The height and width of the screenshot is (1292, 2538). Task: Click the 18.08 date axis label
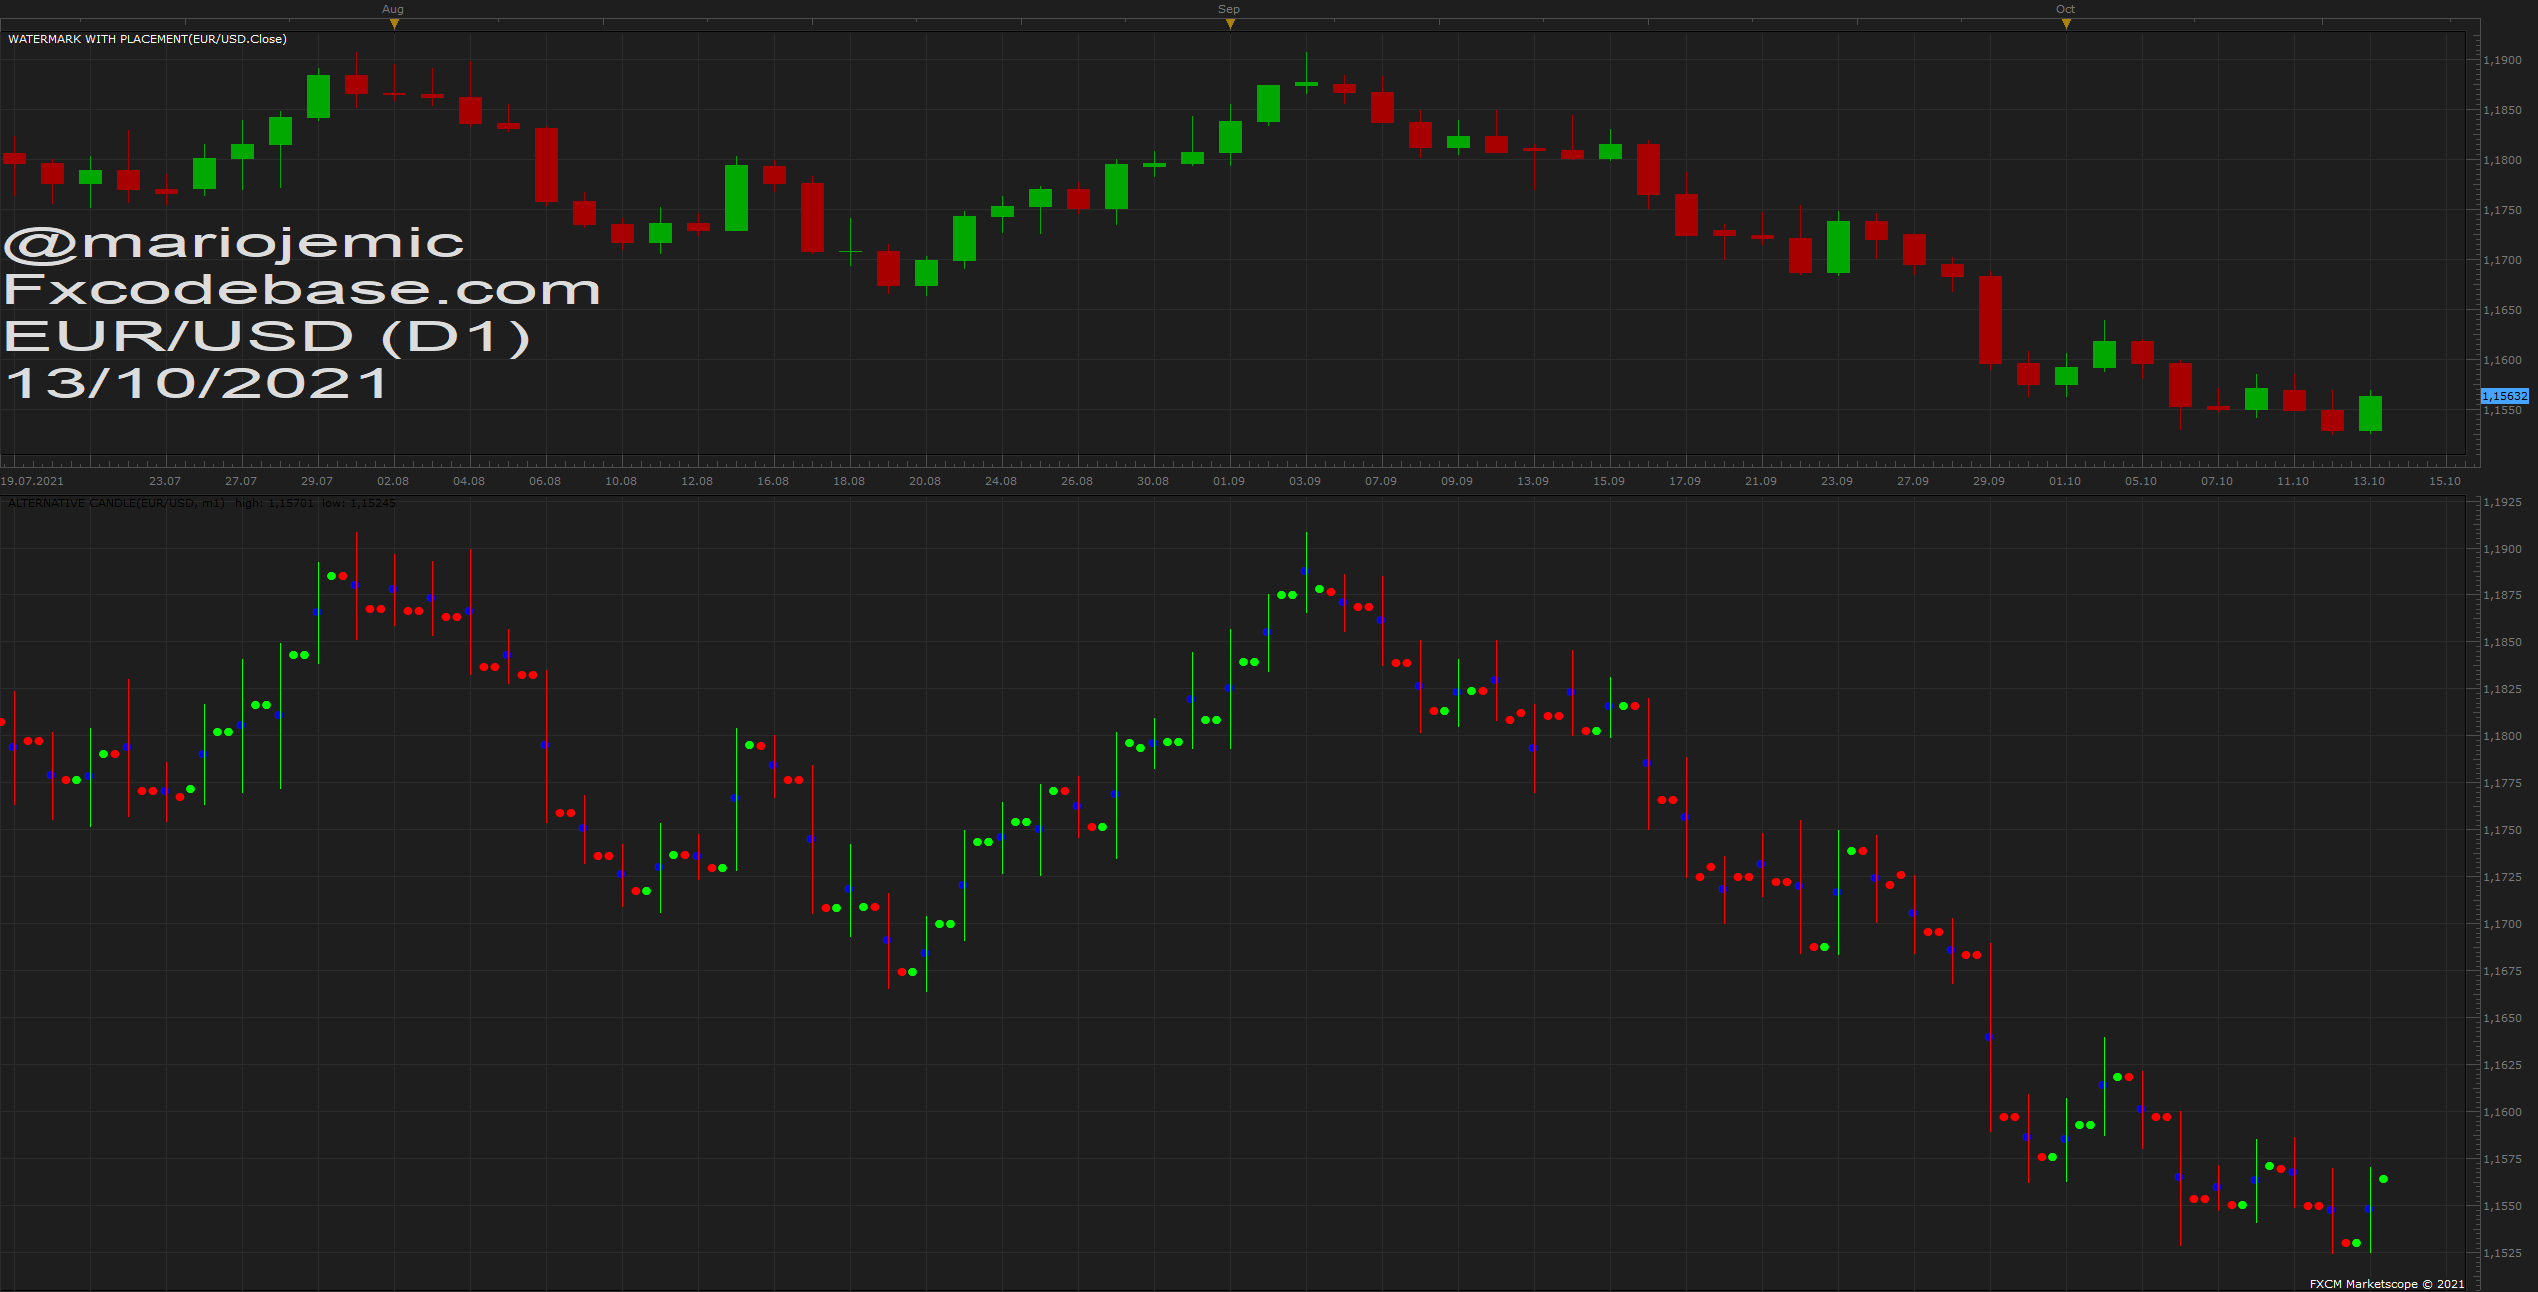[x=849, y=481]
